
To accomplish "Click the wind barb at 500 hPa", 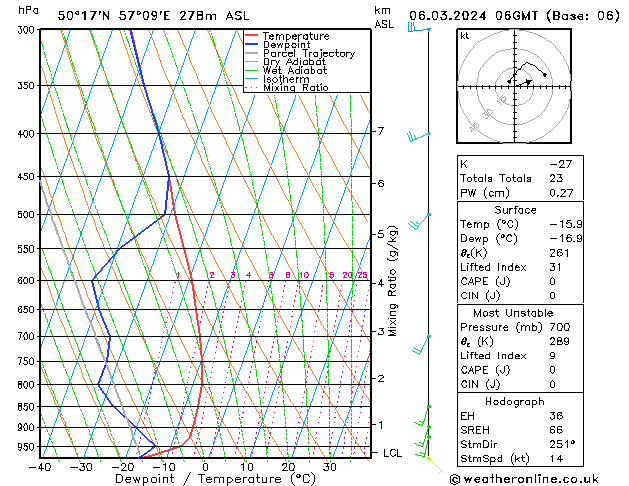I will pos(419,221).
